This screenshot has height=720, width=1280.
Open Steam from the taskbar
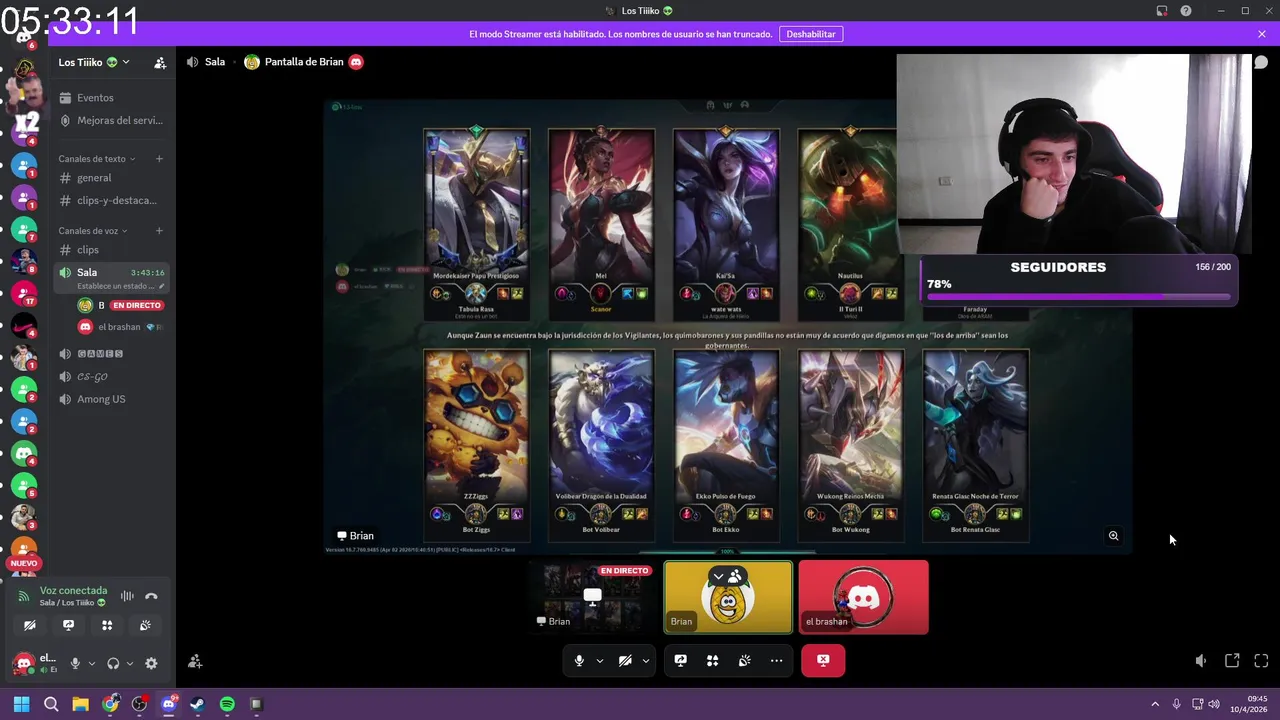[x=197, y=704]
